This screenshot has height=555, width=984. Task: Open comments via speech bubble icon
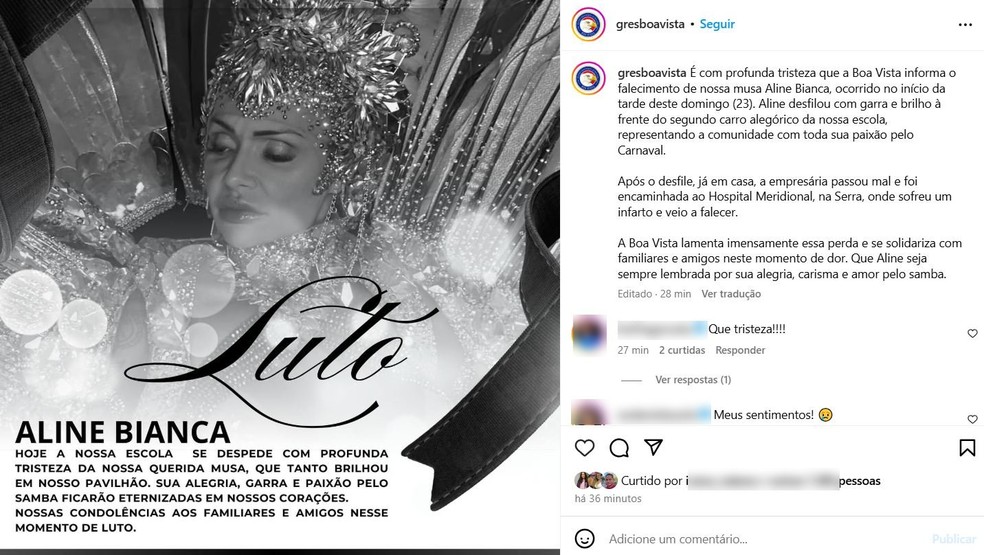(x=619, y=448)
